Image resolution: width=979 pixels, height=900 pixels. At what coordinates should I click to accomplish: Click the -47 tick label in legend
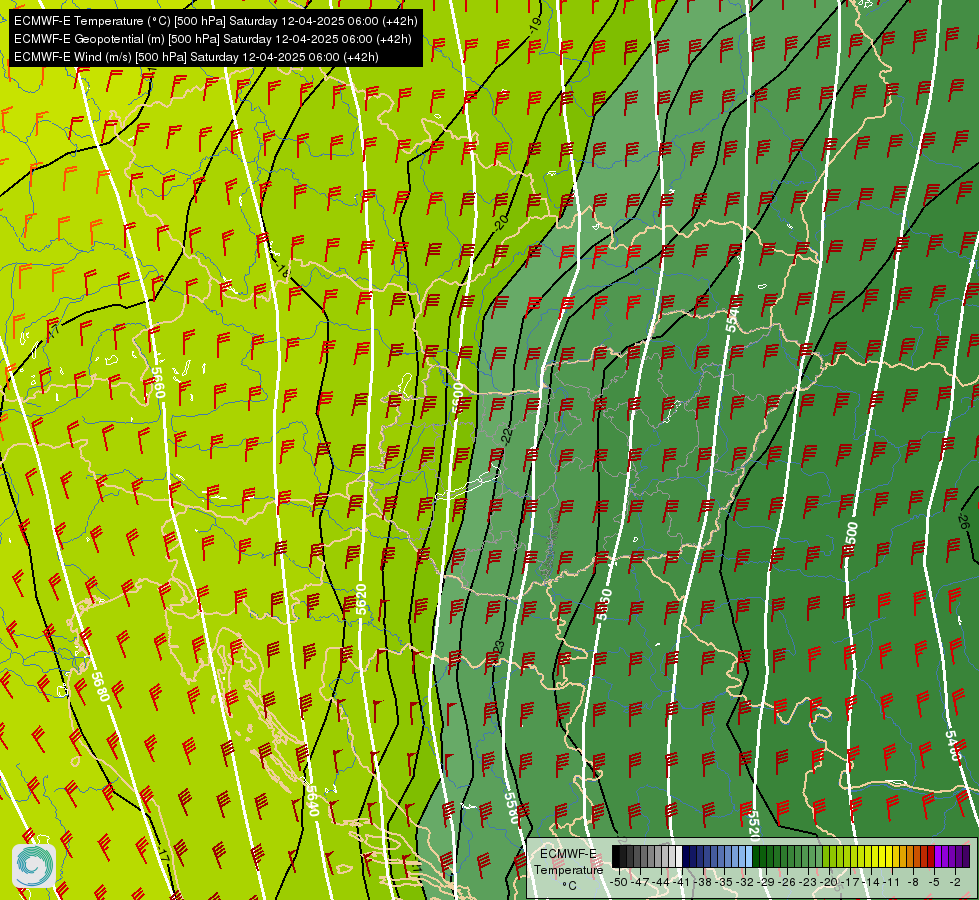coord(640,883)
